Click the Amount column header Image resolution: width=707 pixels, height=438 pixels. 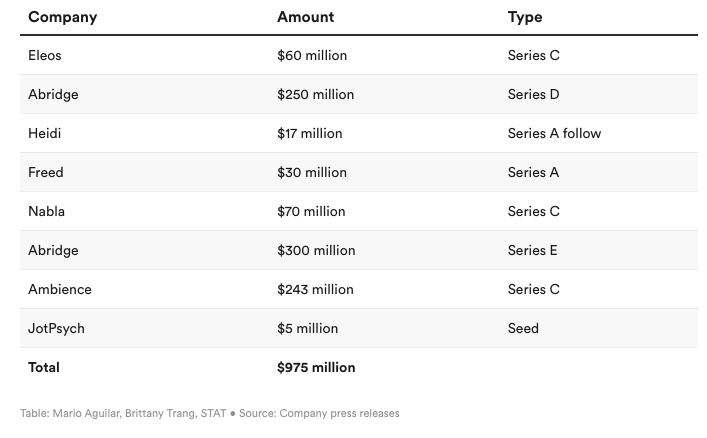click(305, 17)
